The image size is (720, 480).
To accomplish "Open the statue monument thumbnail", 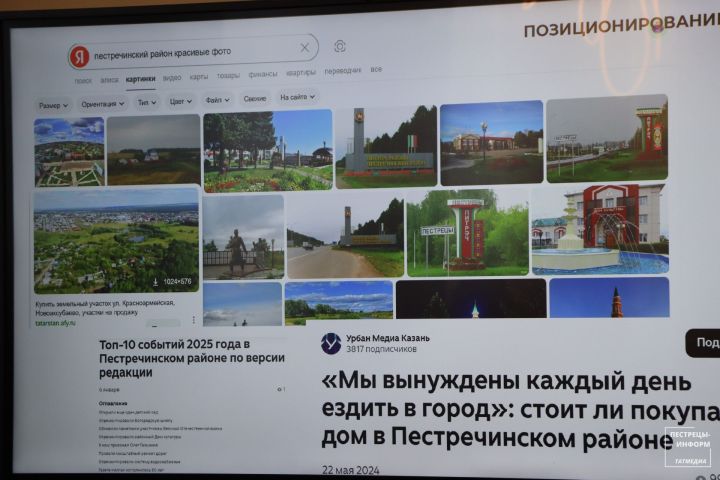I will click(x=243, y=237).
